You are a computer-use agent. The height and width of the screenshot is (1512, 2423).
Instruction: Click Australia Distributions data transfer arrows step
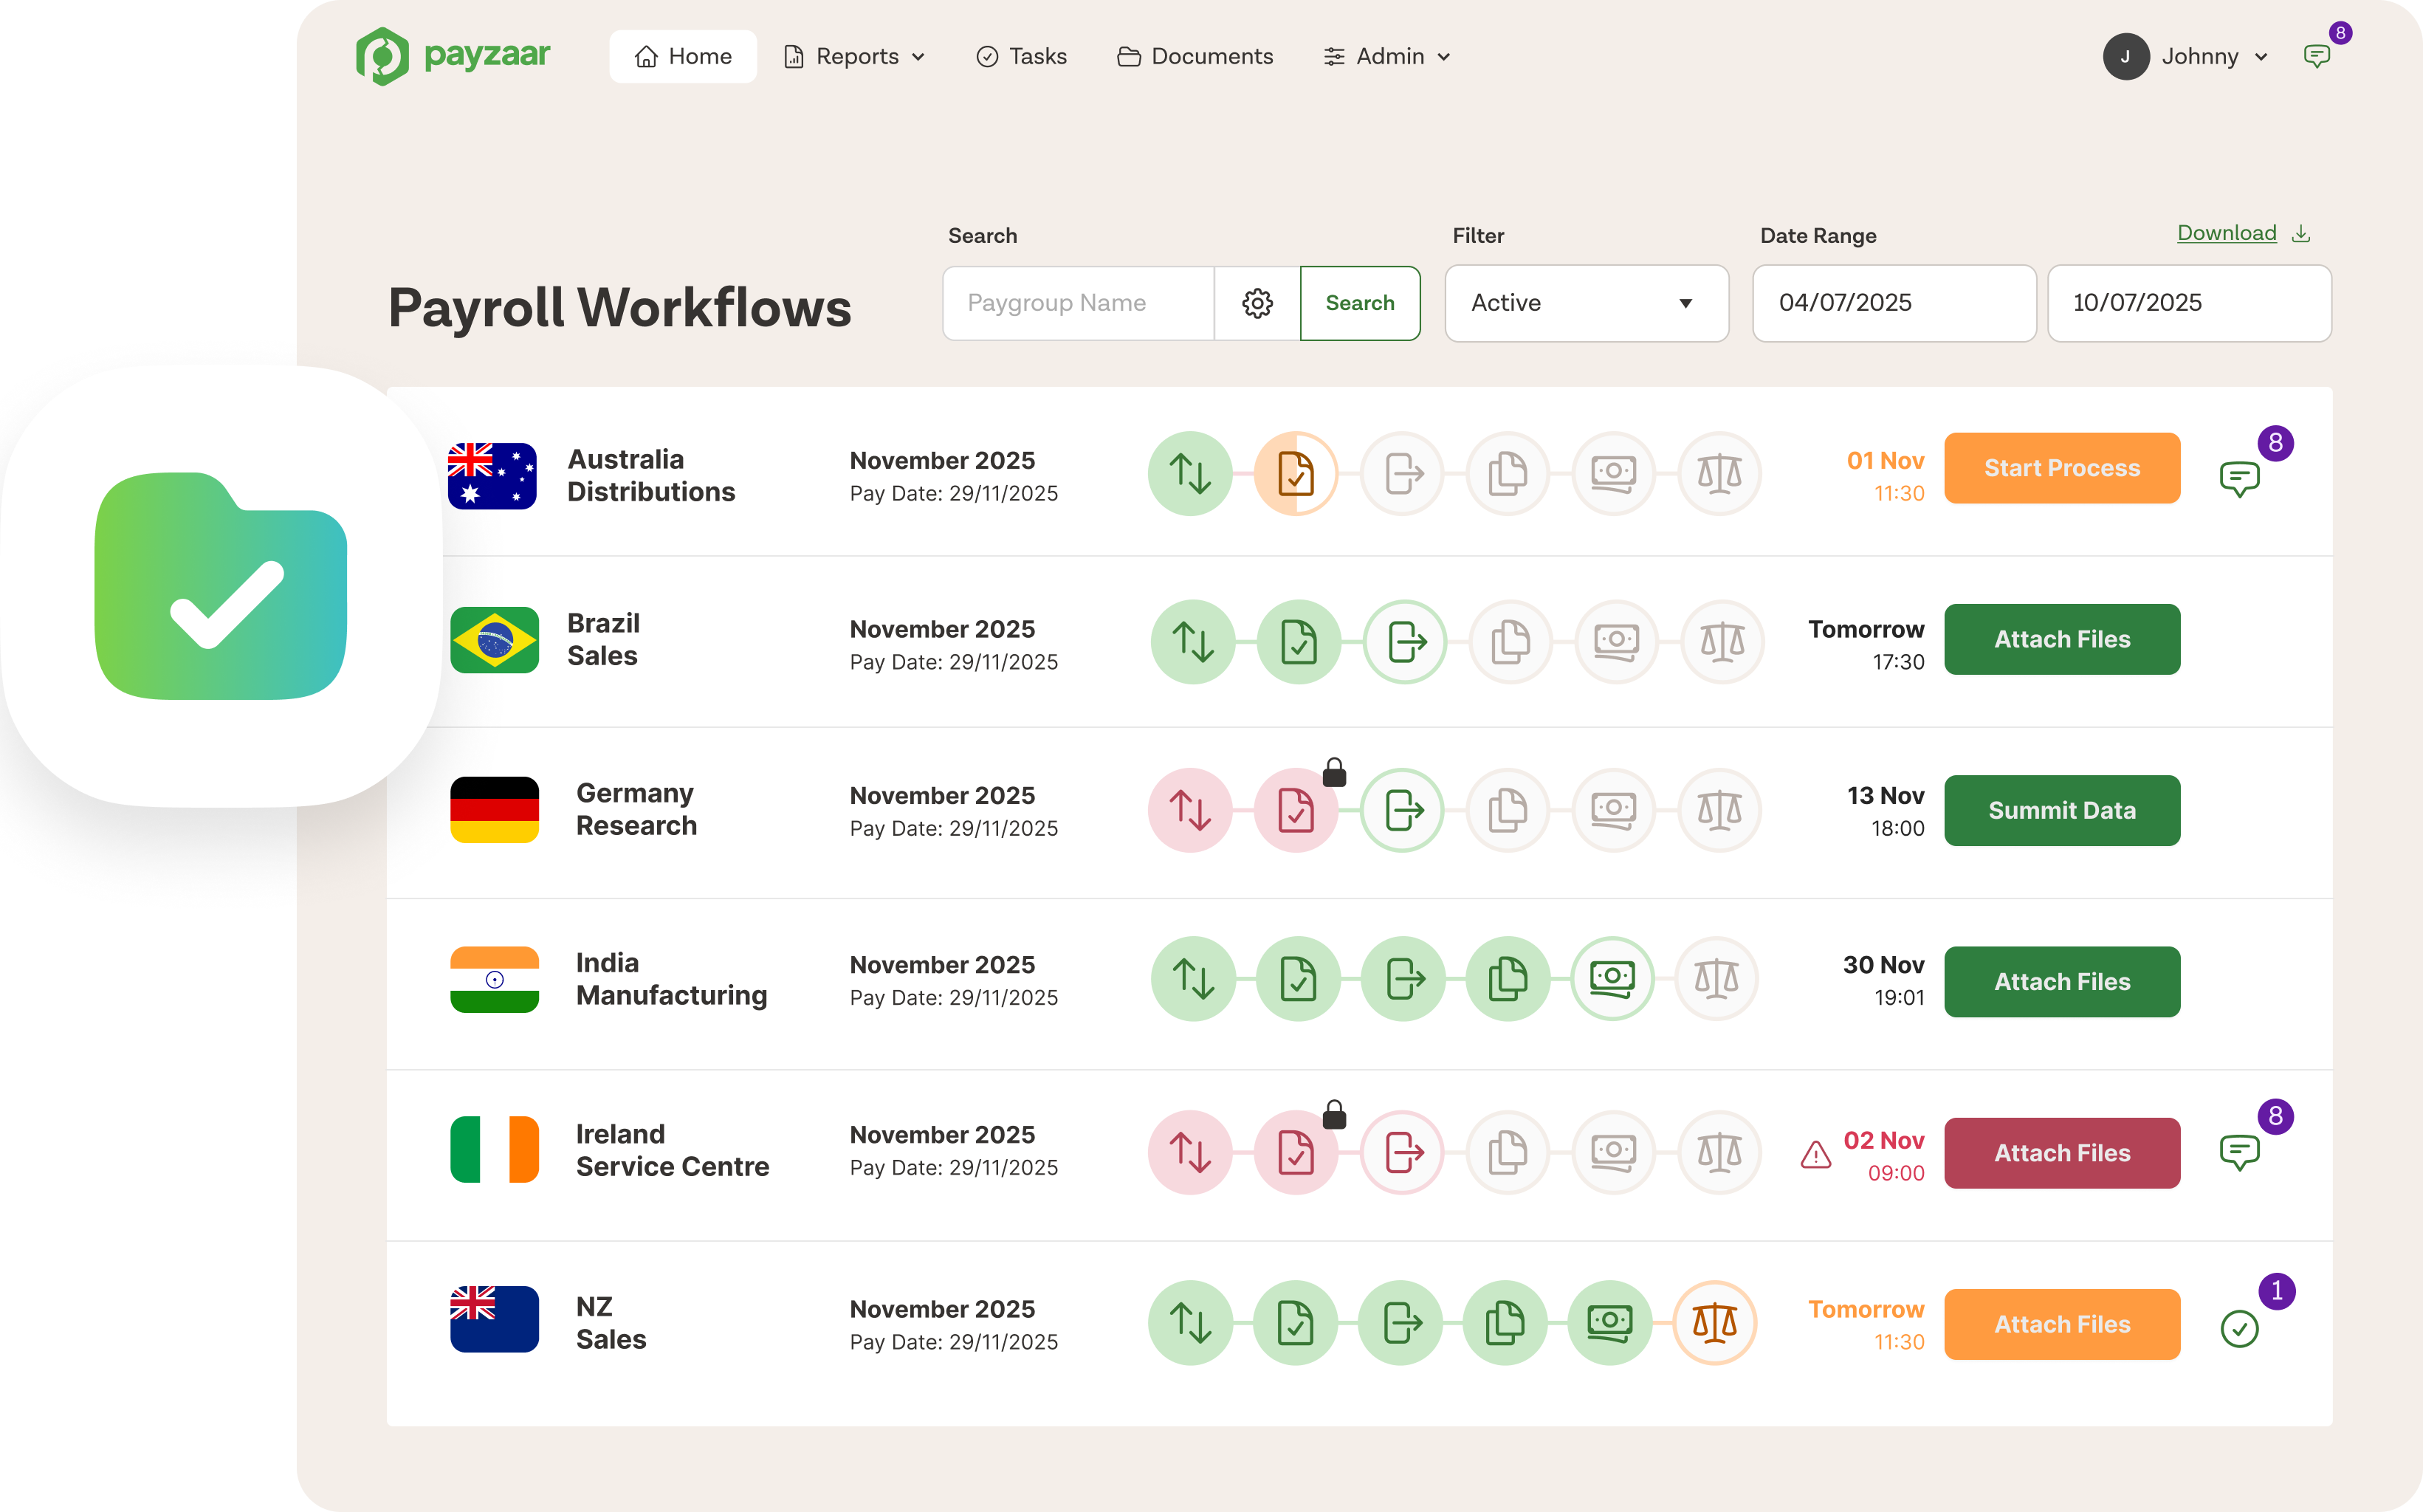(1190, 473)
